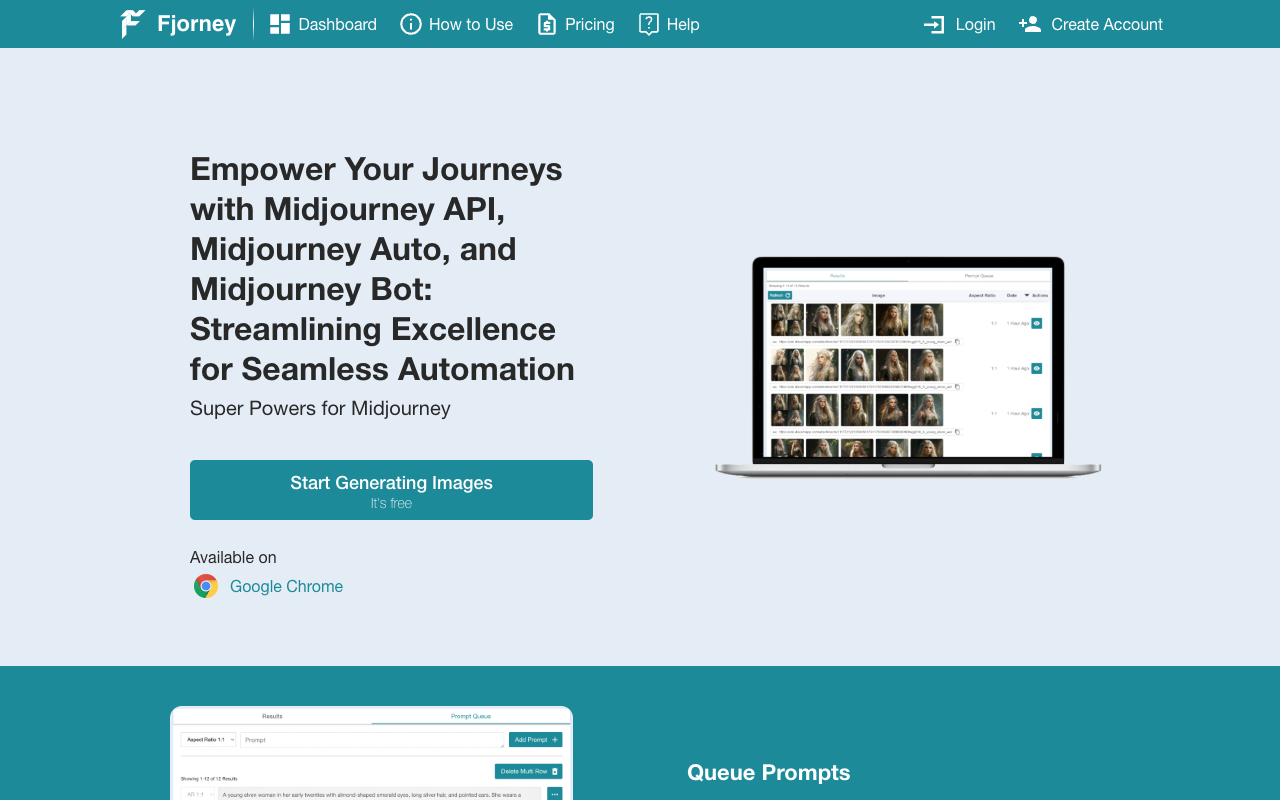Screen dimensions: 1280x800
Task: Click the Prompt Queue screenshot preview image
Action: click(371, 753)
